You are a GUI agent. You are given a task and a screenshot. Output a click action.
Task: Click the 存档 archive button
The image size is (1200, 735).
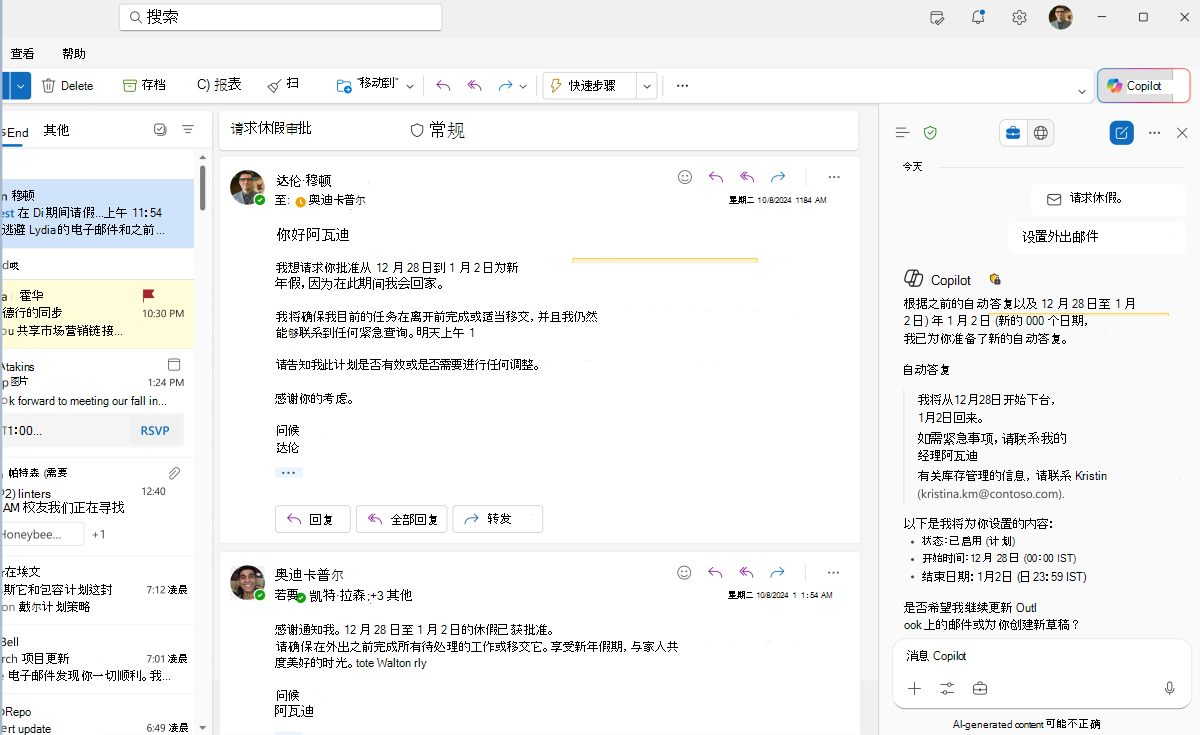144,86
